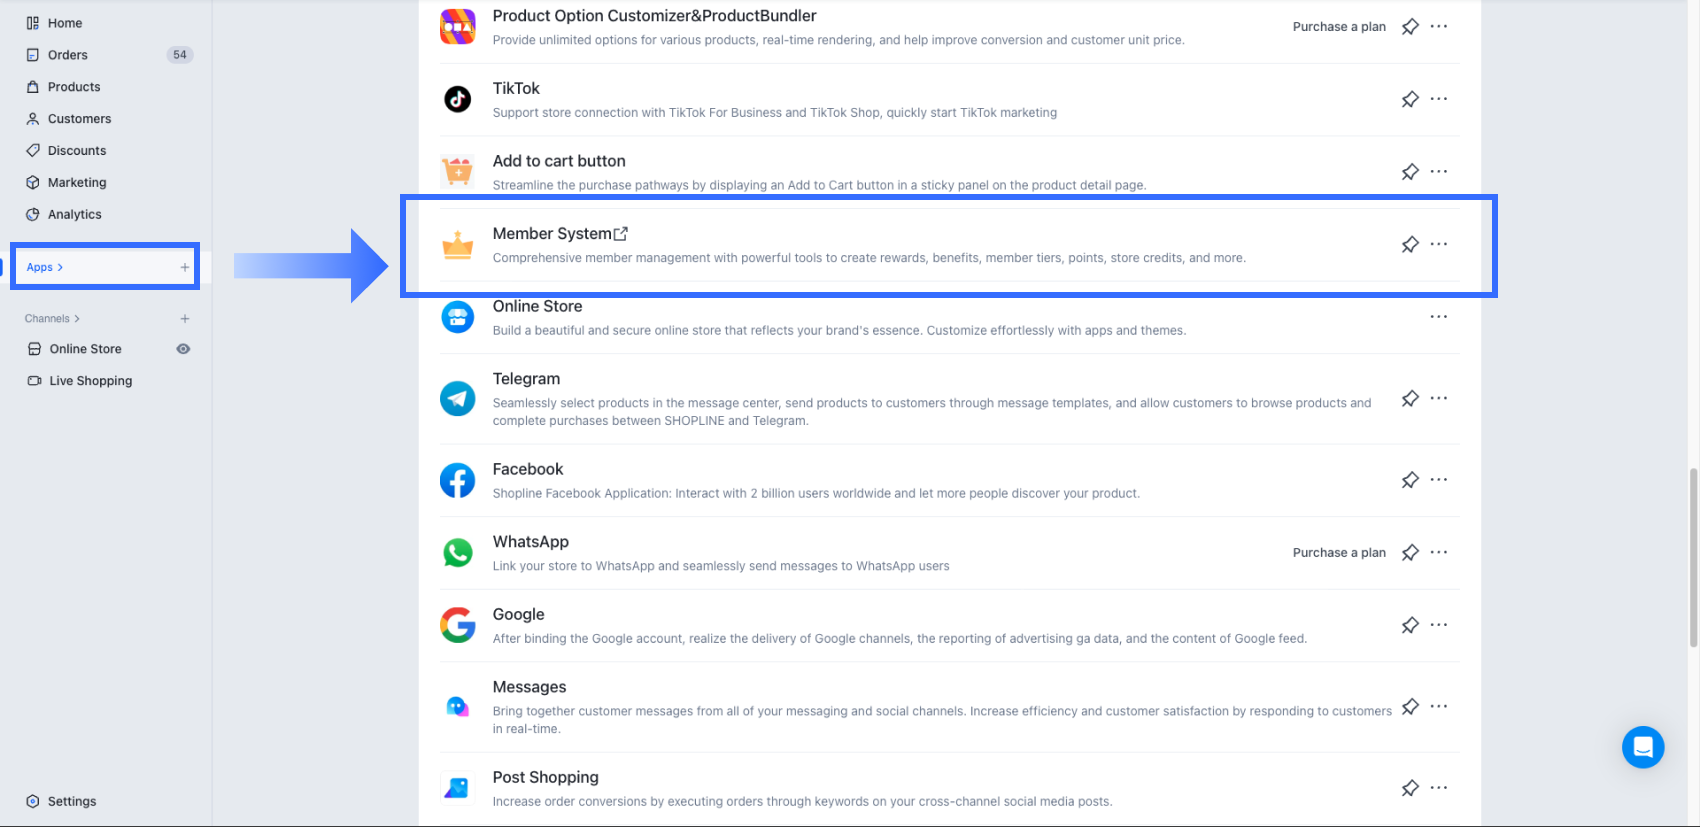The height and width of the screenshot is (827, 1700).
Task: Open Orders in the sidebar
Action: pyautogui.click(x=68, y=55)
